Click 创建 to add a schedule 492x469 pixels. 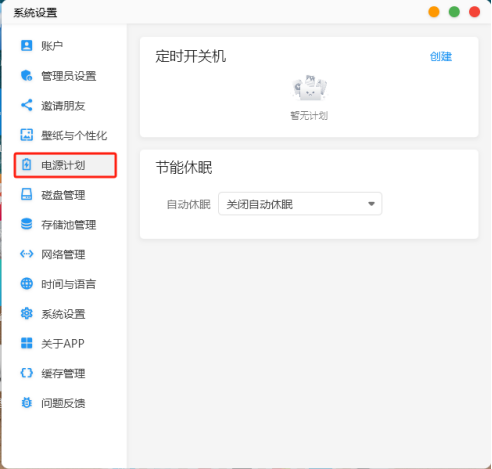(441, 56)
